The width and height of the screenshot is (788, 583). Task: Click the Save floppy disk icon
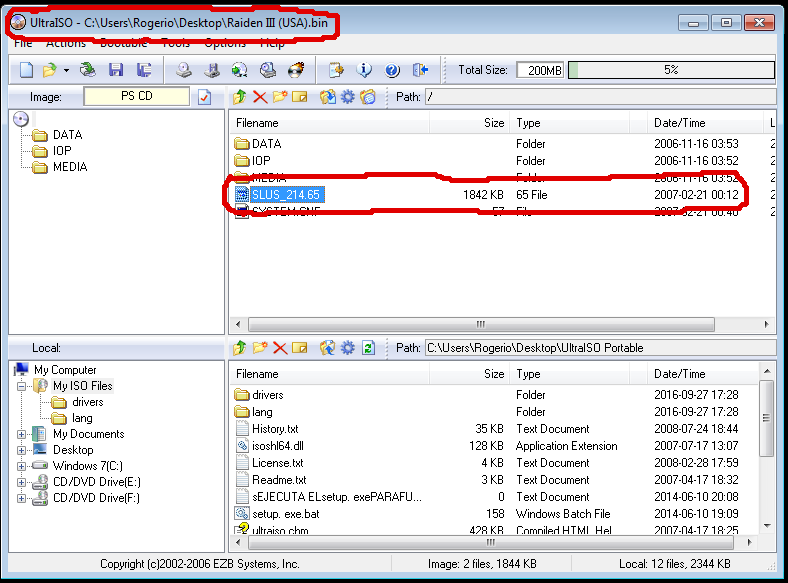click(x=116, y=70)
